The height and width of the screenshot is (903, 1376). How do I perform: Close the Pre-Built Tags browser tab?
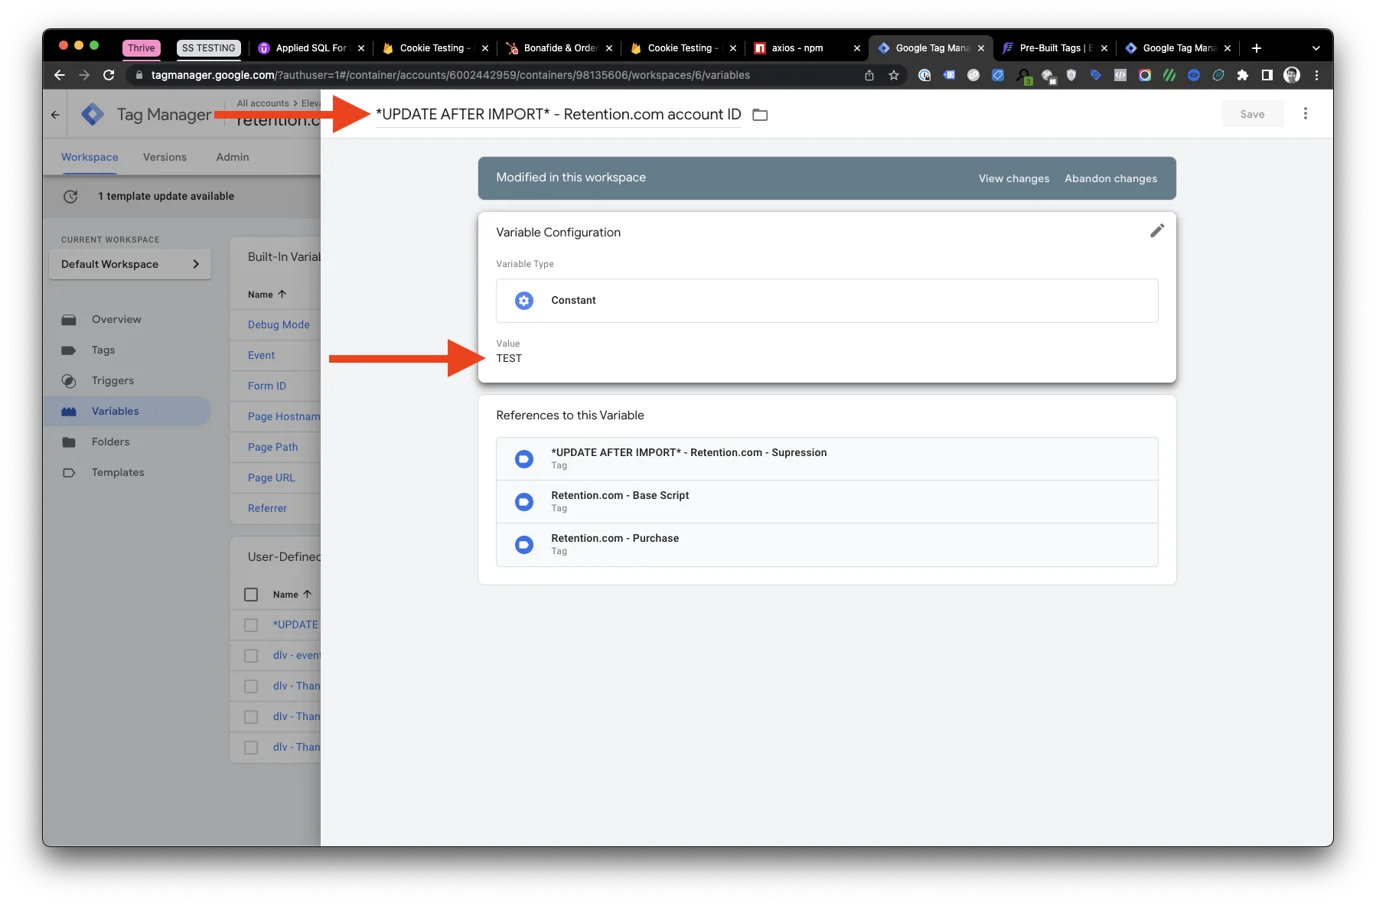point(1104,48)
